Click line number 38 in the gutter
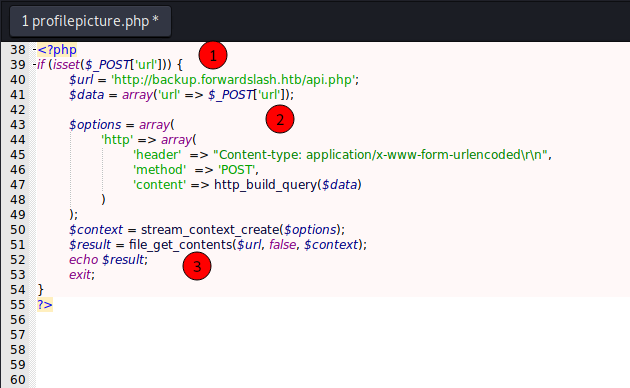This screenshot has width=630, height=388. (18, 50)
